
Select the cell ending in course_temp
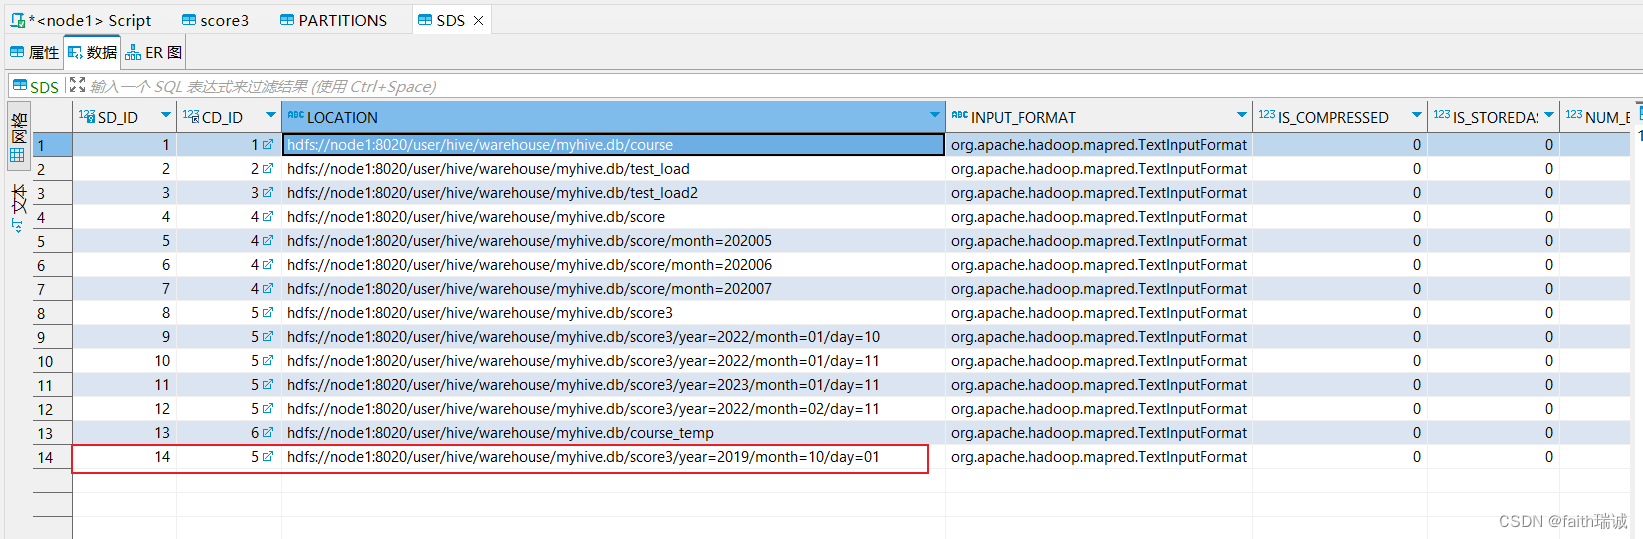(x=613, y=433)
